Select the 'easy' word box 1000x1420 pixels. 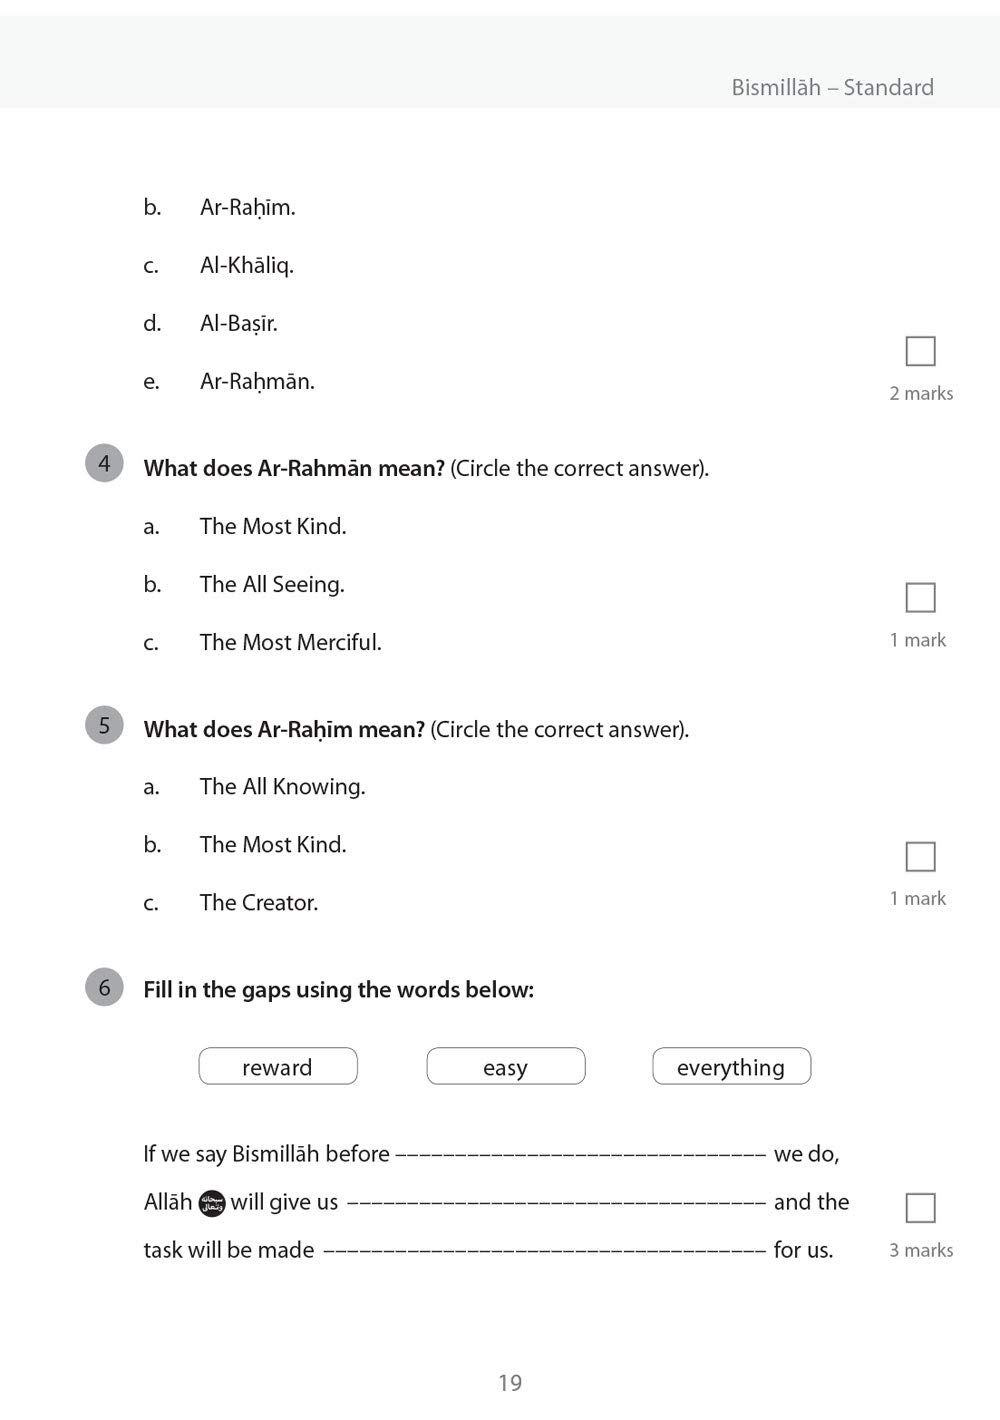[505, 1067]
